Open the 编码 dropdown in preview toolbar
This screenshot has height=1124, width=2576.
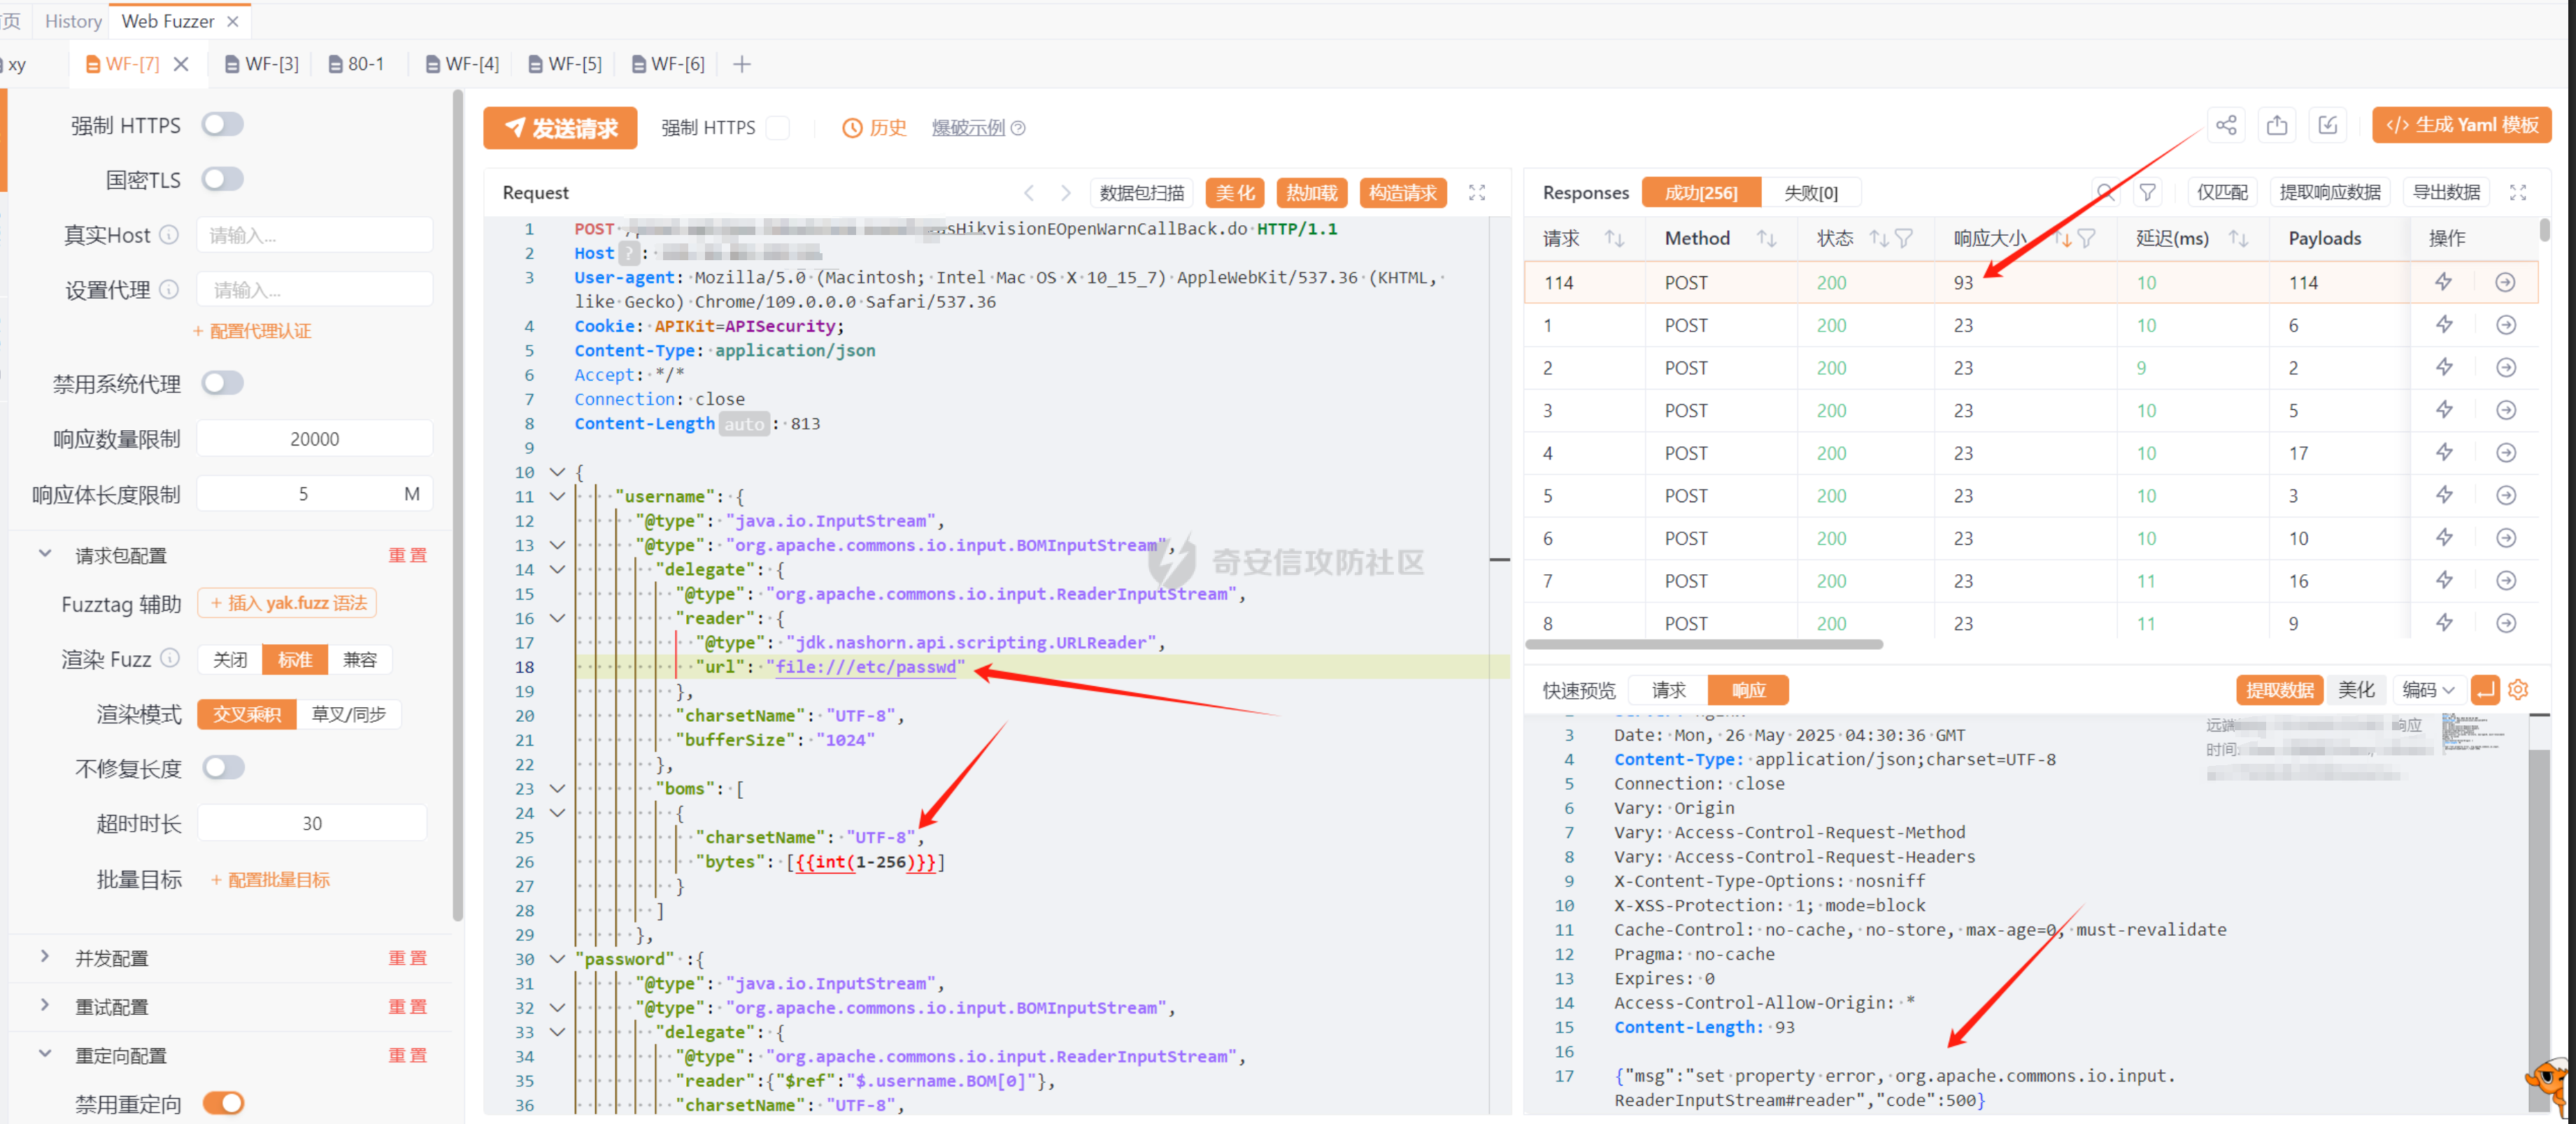pyautogui.click(x=2428, y=689)
